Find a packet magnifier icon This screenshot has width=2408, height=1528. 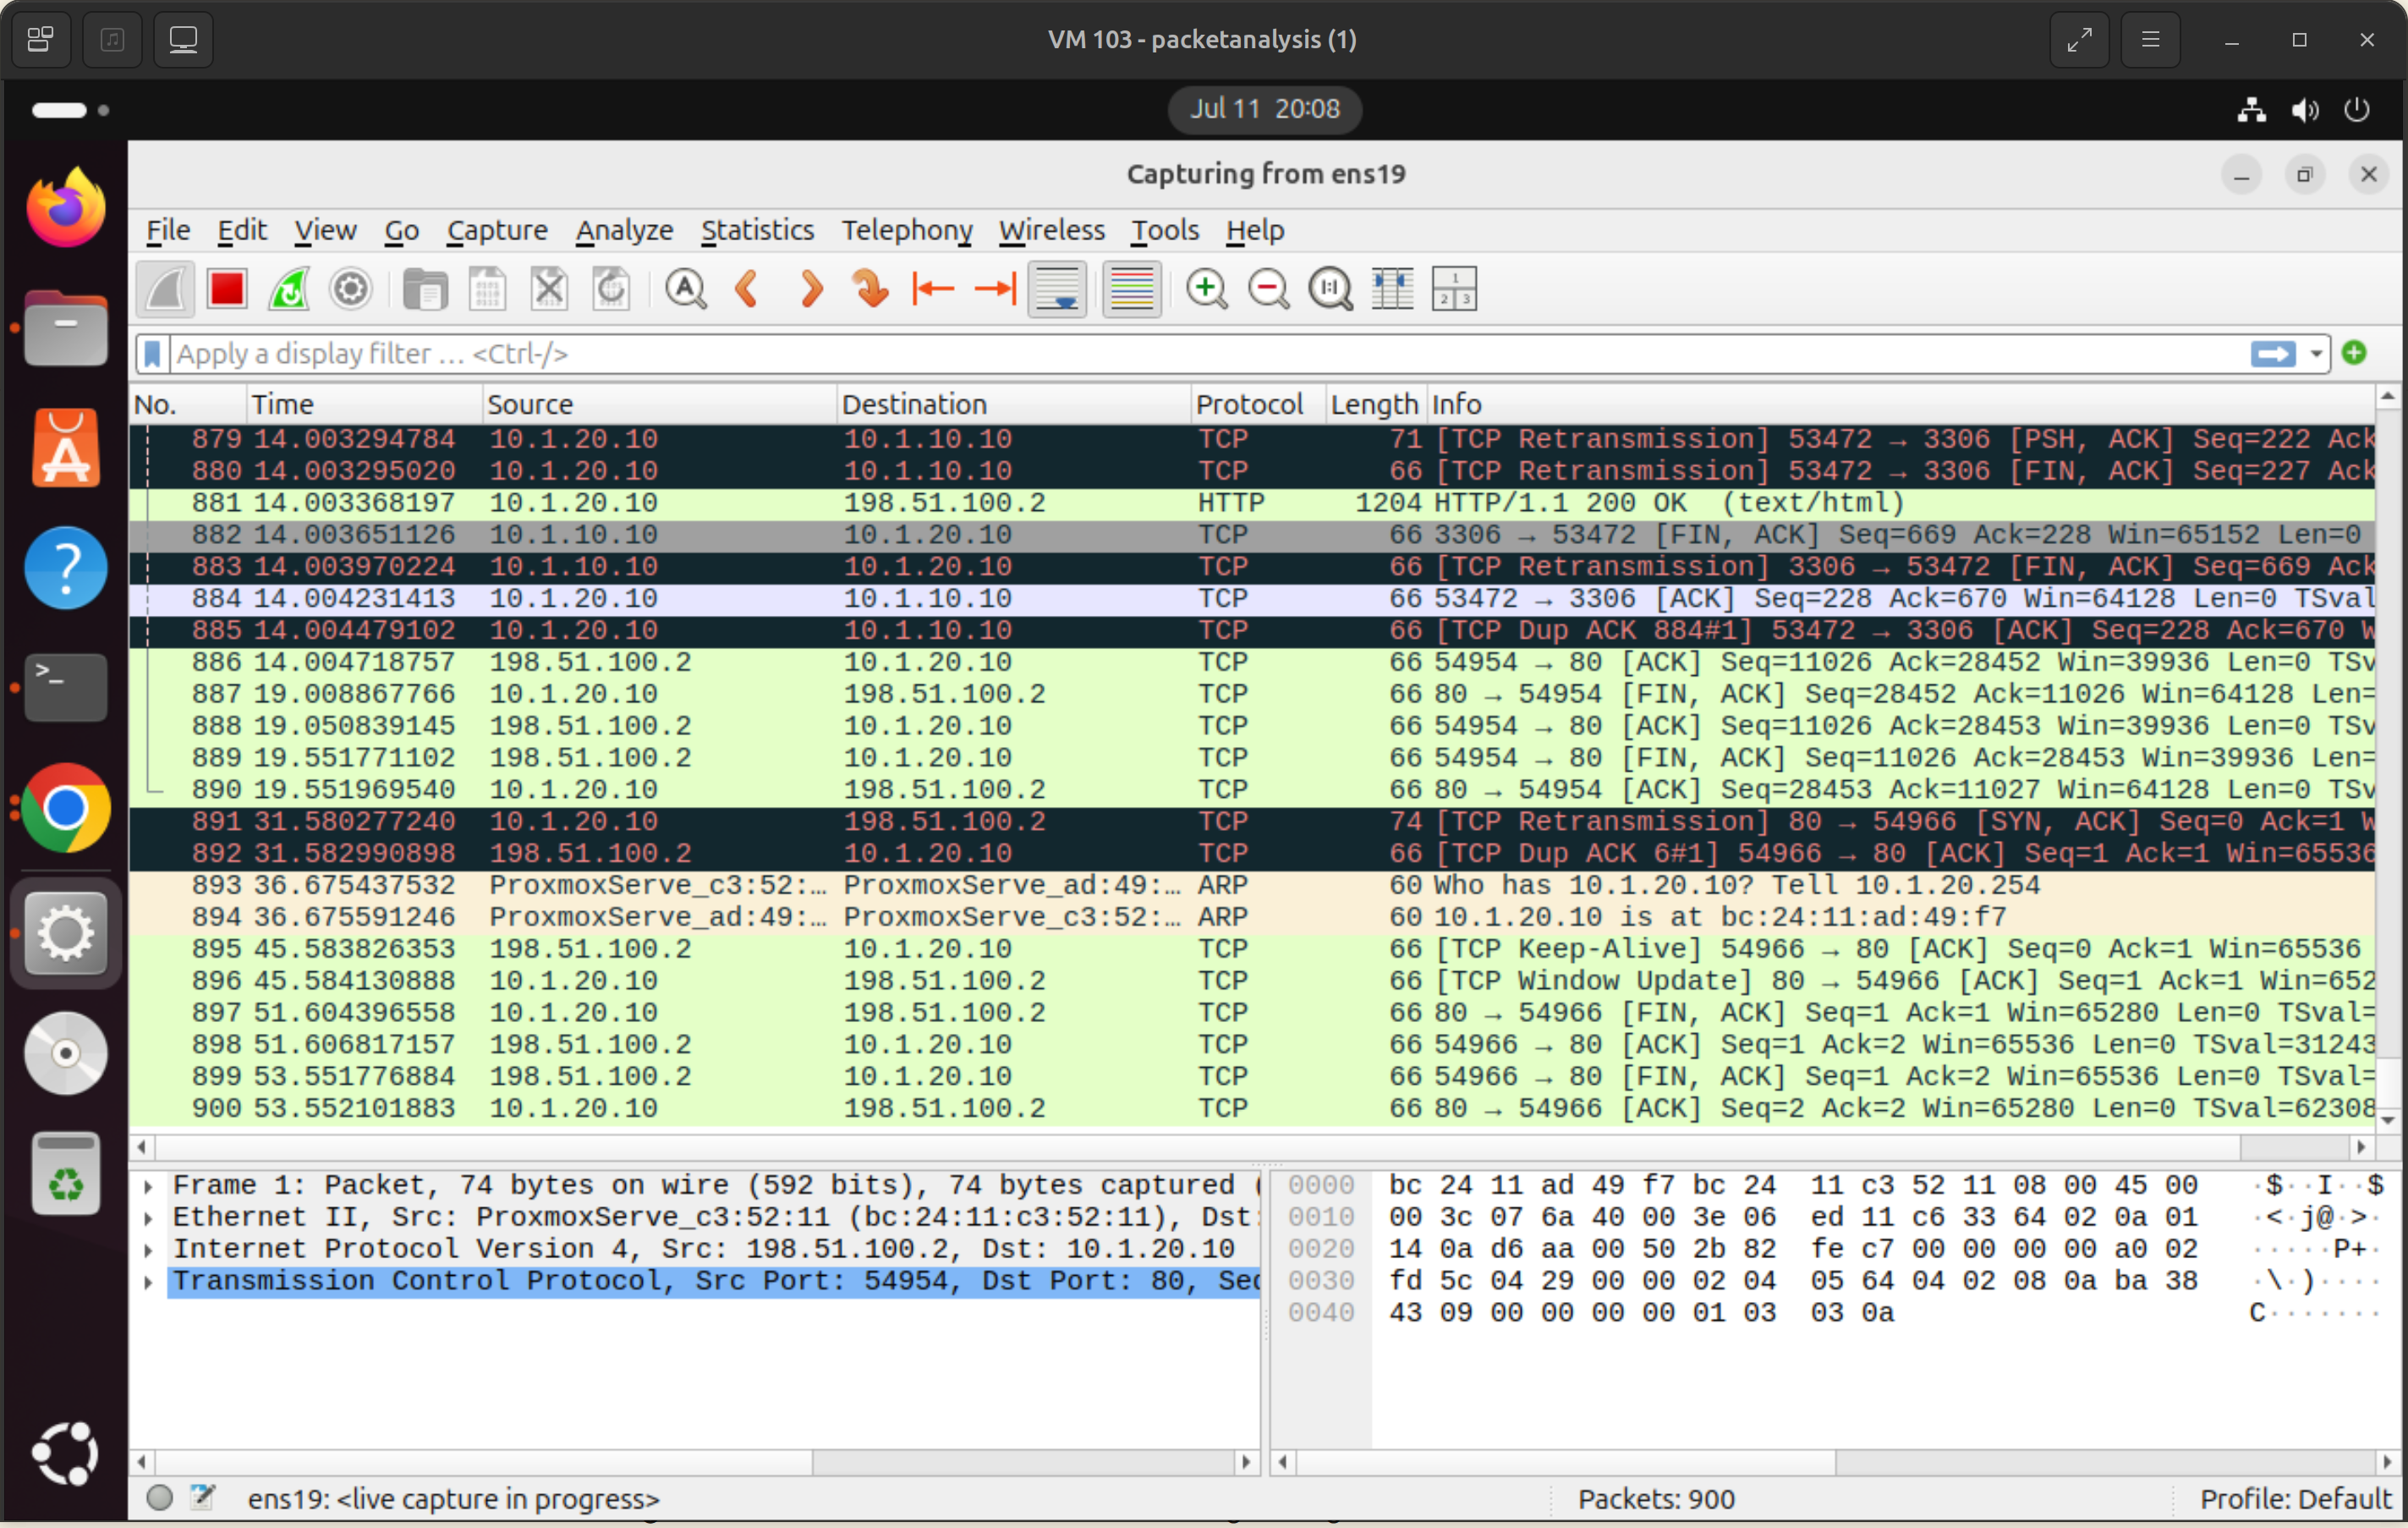point(686,290)
